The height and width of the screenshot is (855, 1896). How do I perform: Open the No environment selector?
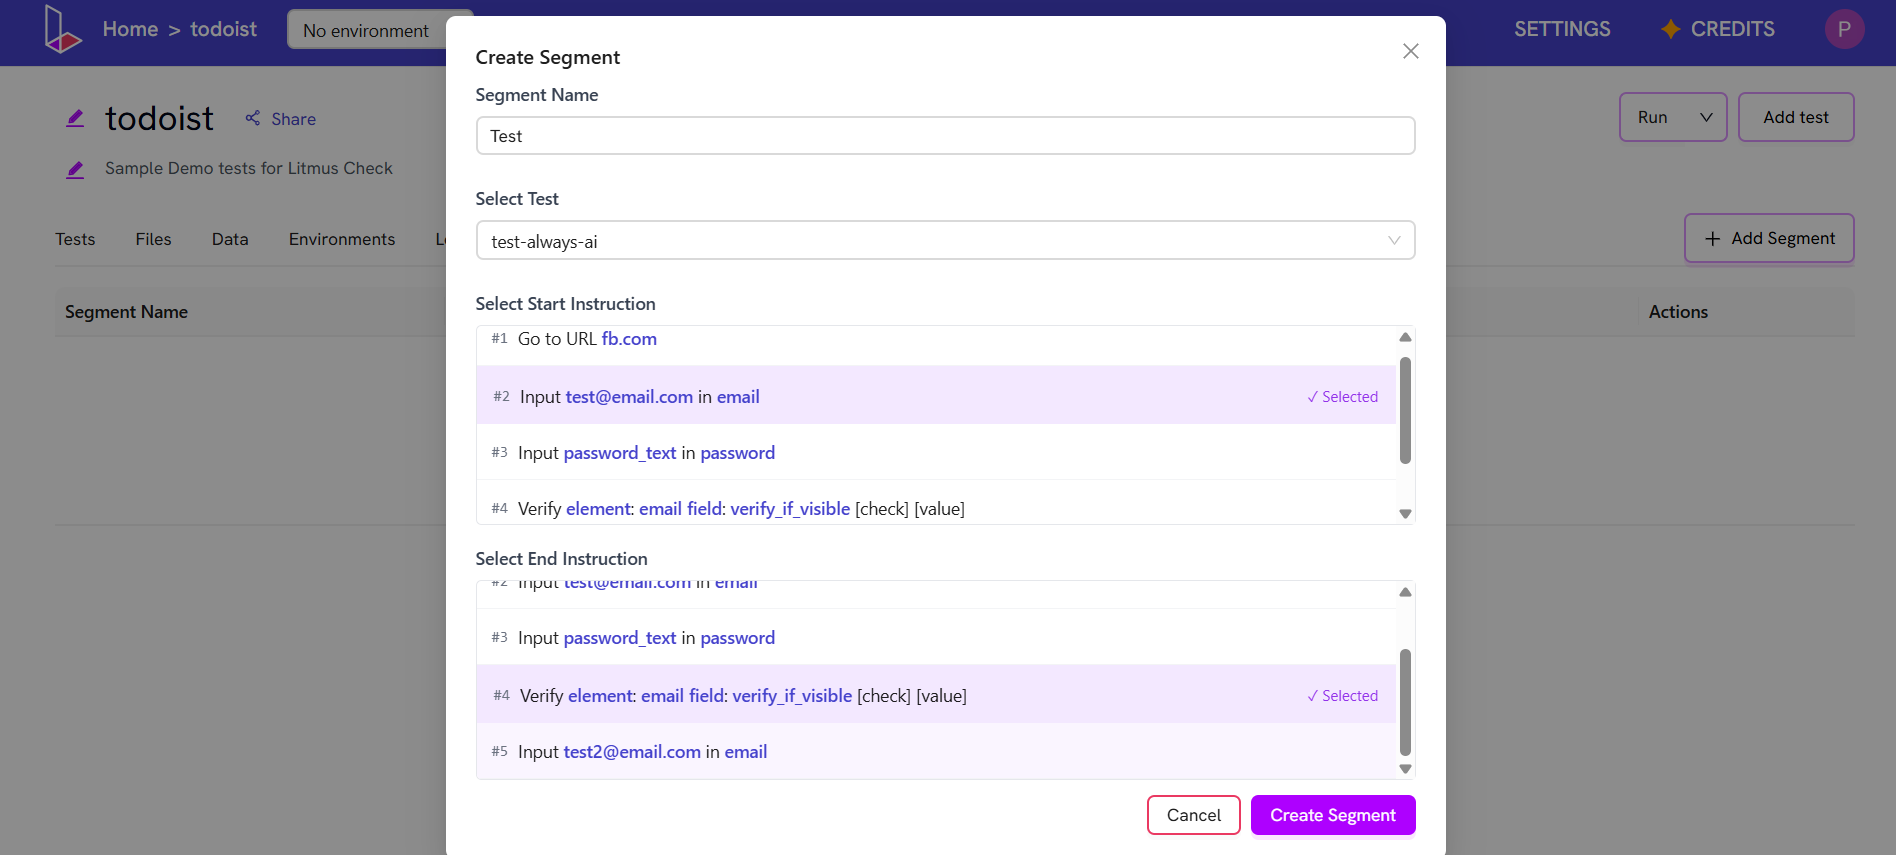(366, 30)
